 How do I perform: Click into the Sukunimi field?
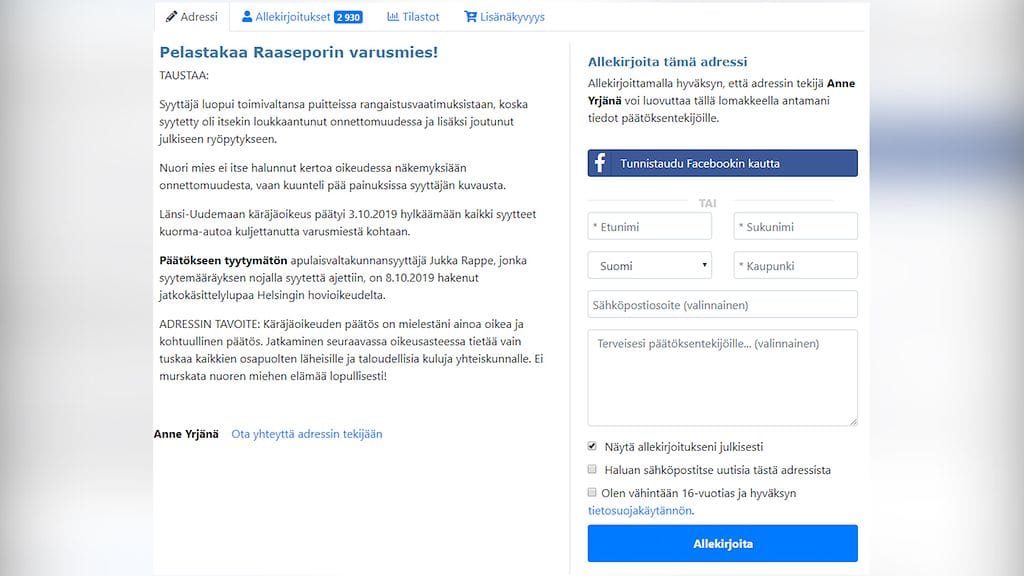tap(795, 227)
